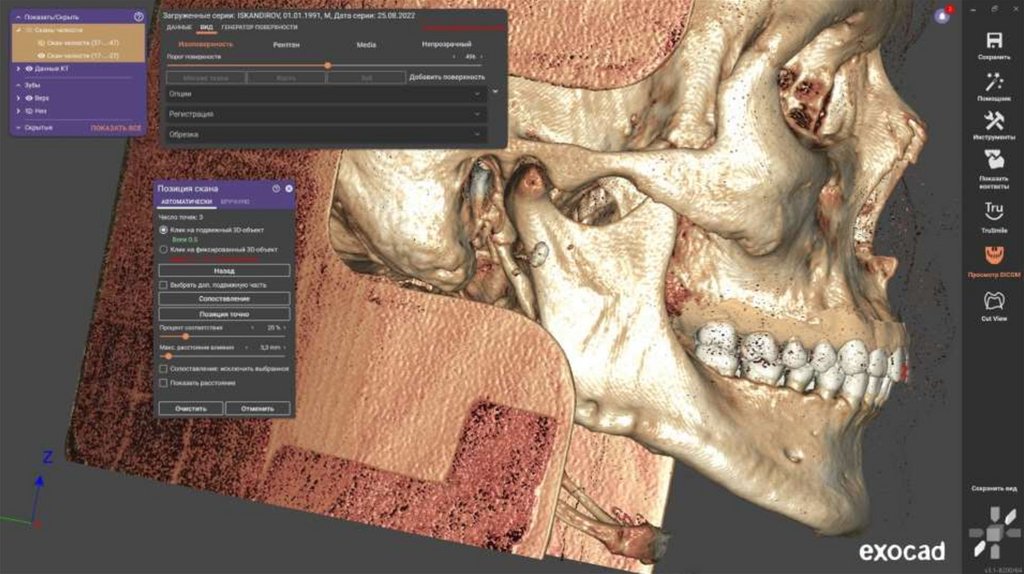Collapse the Сканы челюсти group
This screenshot has width=1024, height=574.
(18, 30)
